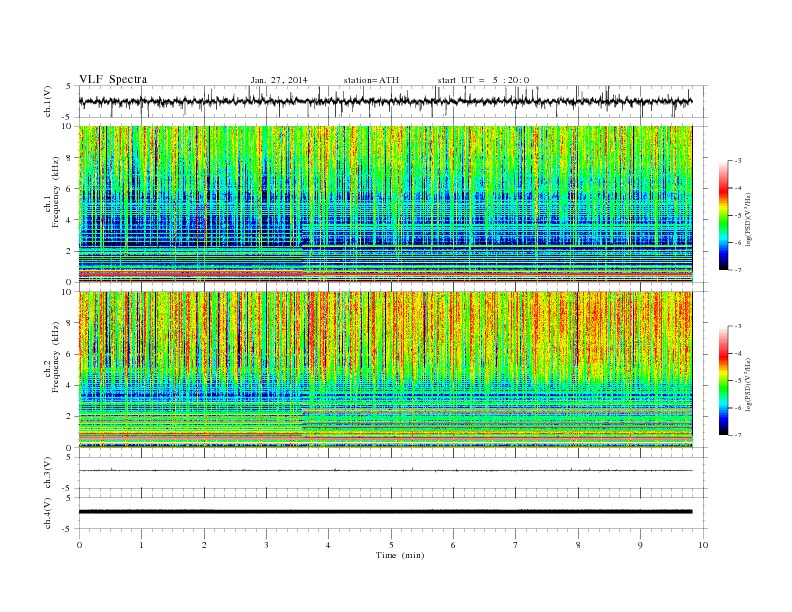The width and height of the screenshot is (792, 612).
Task: Click the "8" kHz tick of ch.1 spectrogram
Action: (x=69, y=158)
